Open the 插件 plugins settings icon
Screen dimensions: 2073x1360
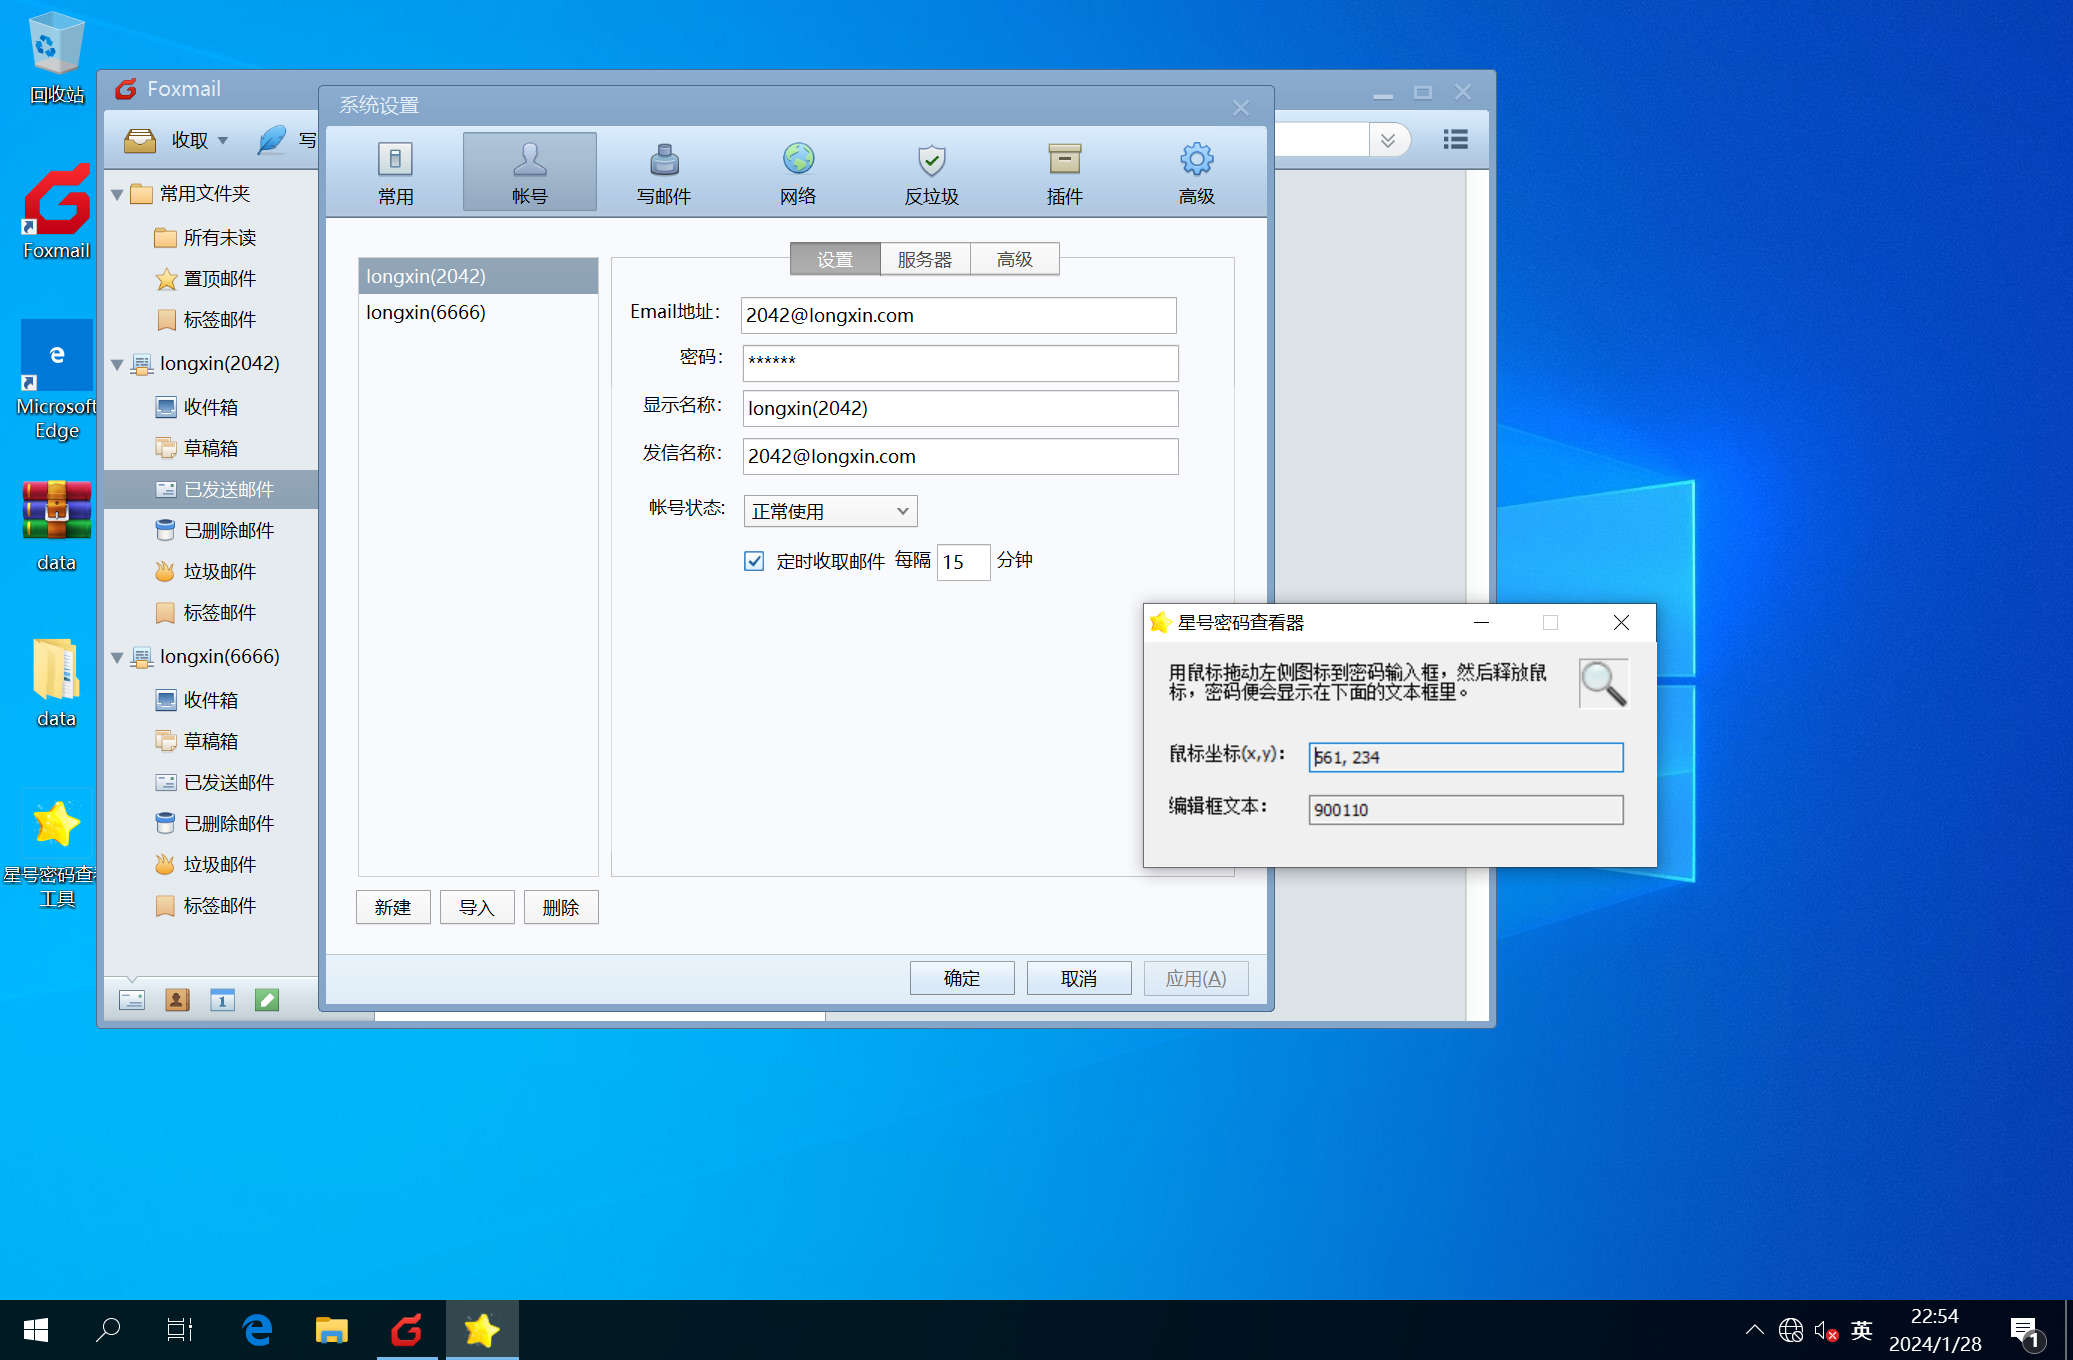1064,159
